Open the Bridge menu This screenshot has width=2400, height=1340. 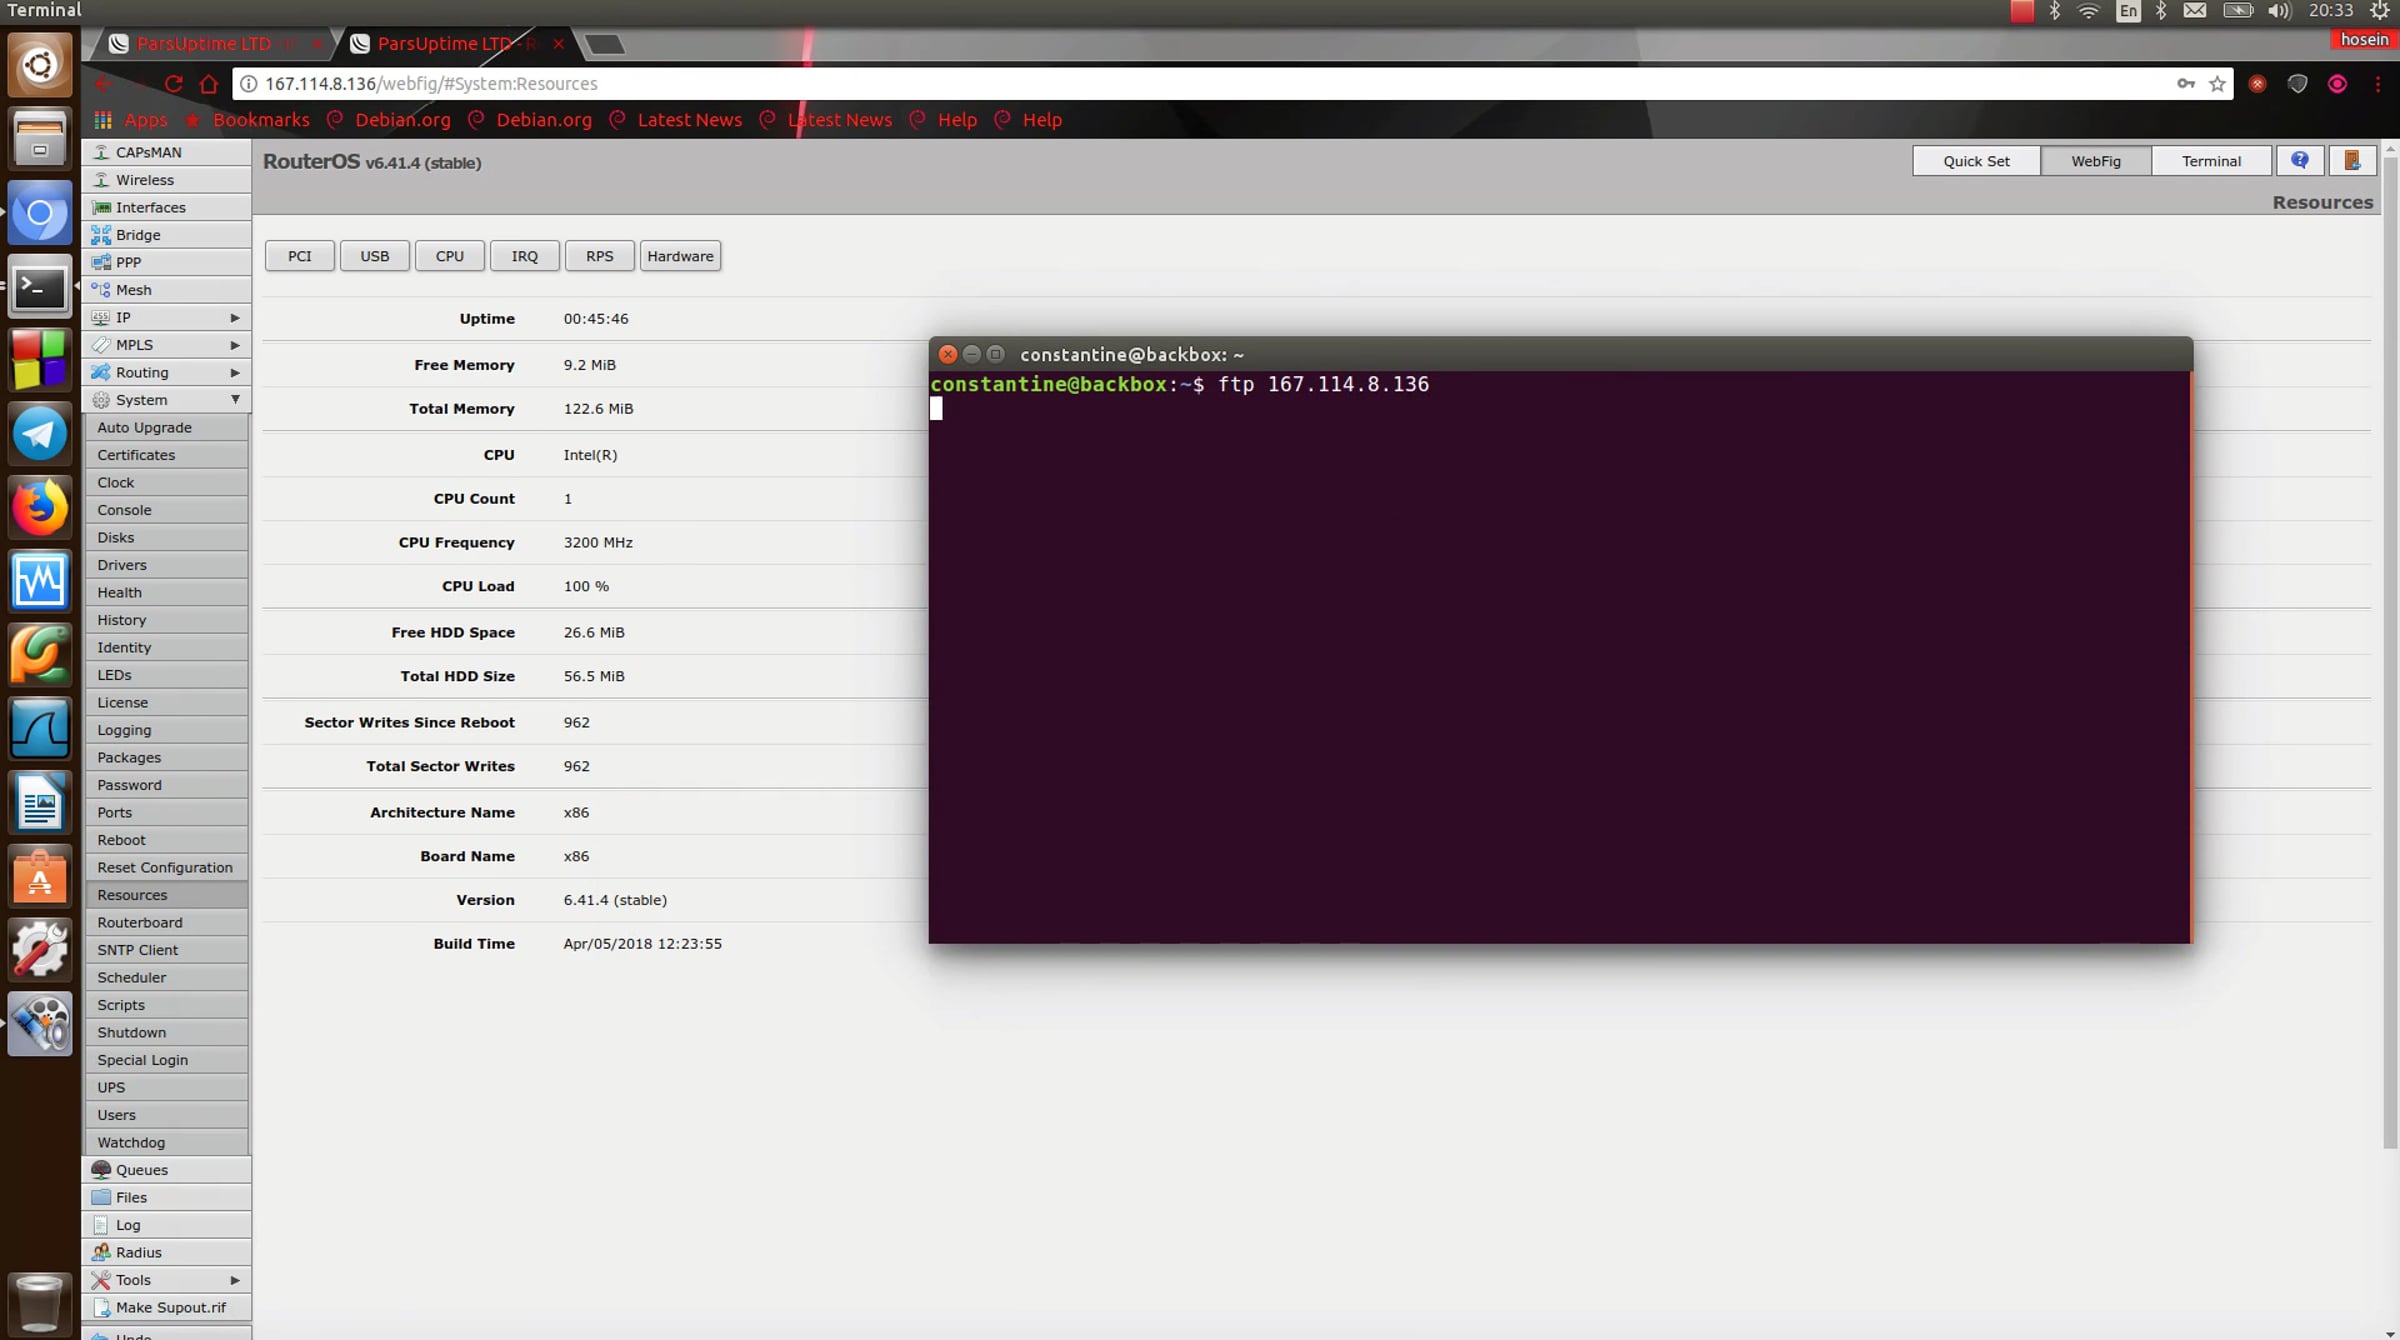point(166,235)
